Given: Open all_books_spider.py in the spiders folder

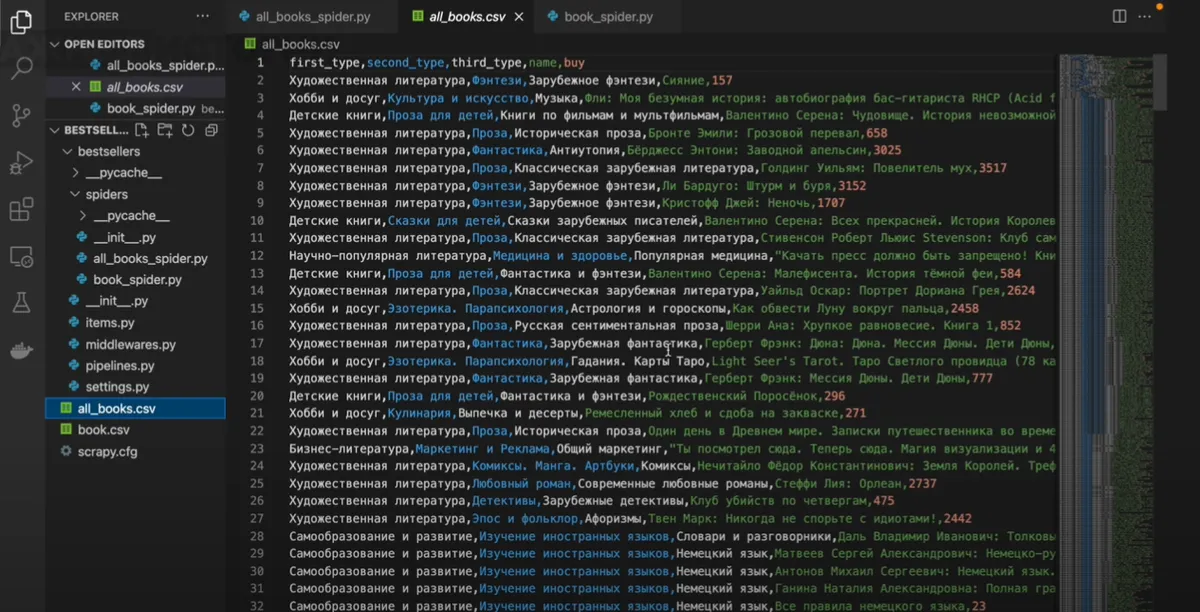Looking at the screenshot, I should coord(150,258).
